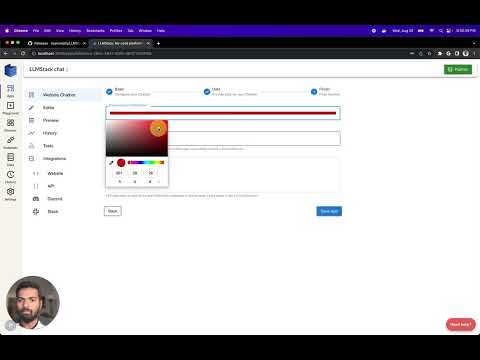Click the Slack integration icon
Screen dimensions: 480x360
tap(36, 212)
